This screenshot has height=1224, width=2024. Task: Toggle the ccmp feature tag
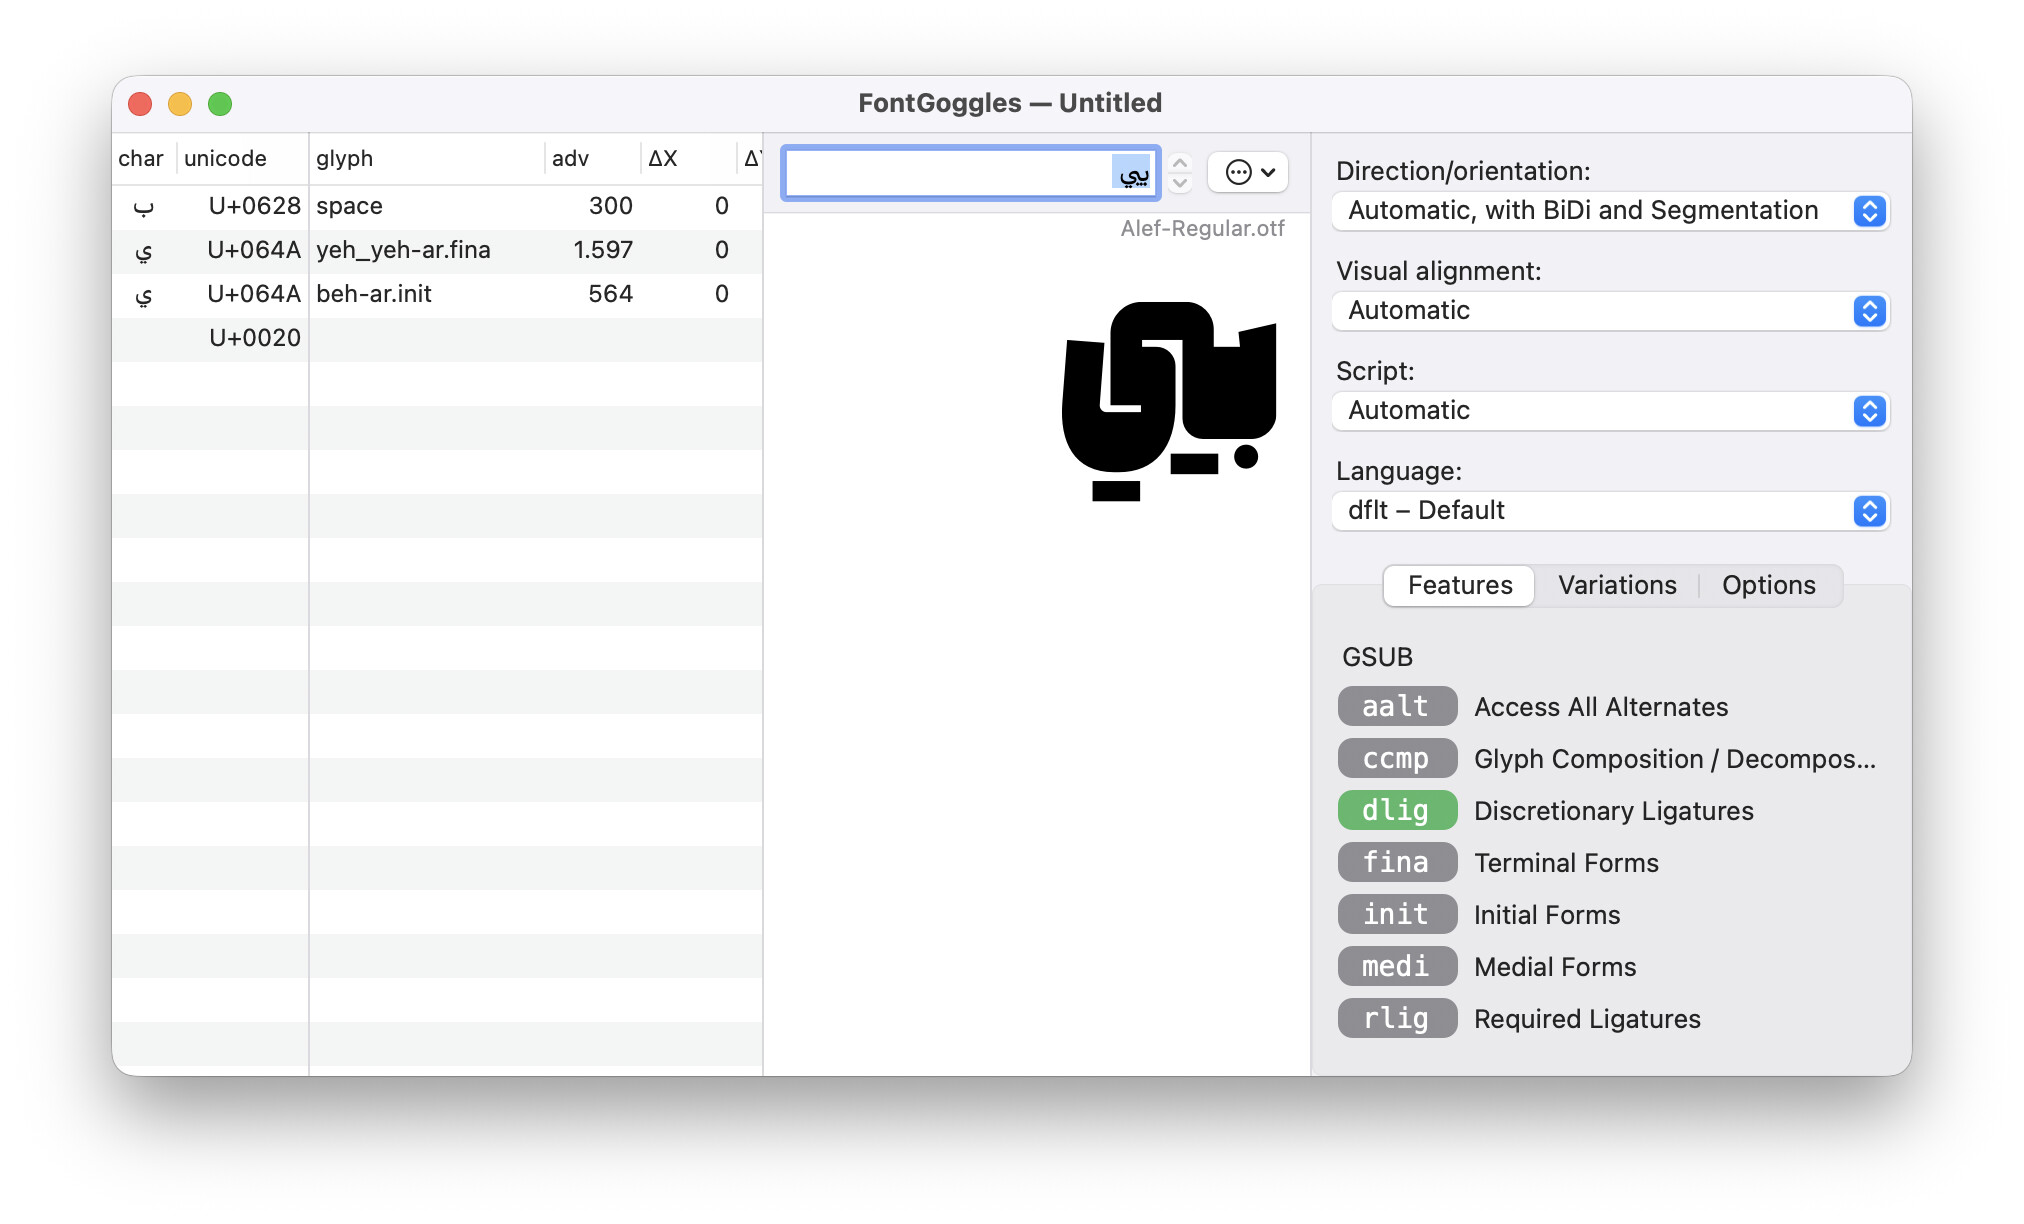click(x=1396, y=758)
